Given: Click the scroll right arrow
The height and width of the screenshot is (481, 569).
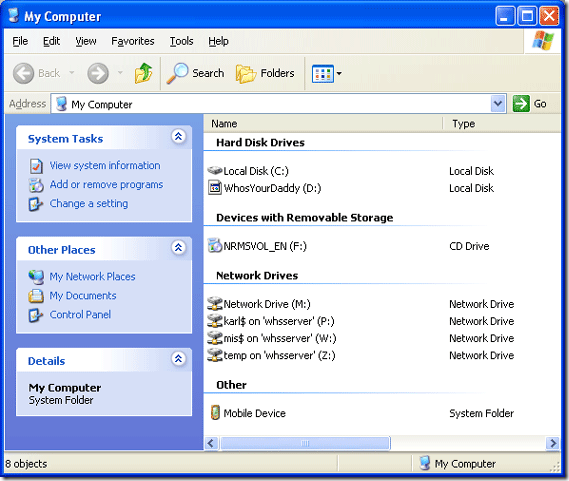Looking at the screenshot, I should (553, 443).
